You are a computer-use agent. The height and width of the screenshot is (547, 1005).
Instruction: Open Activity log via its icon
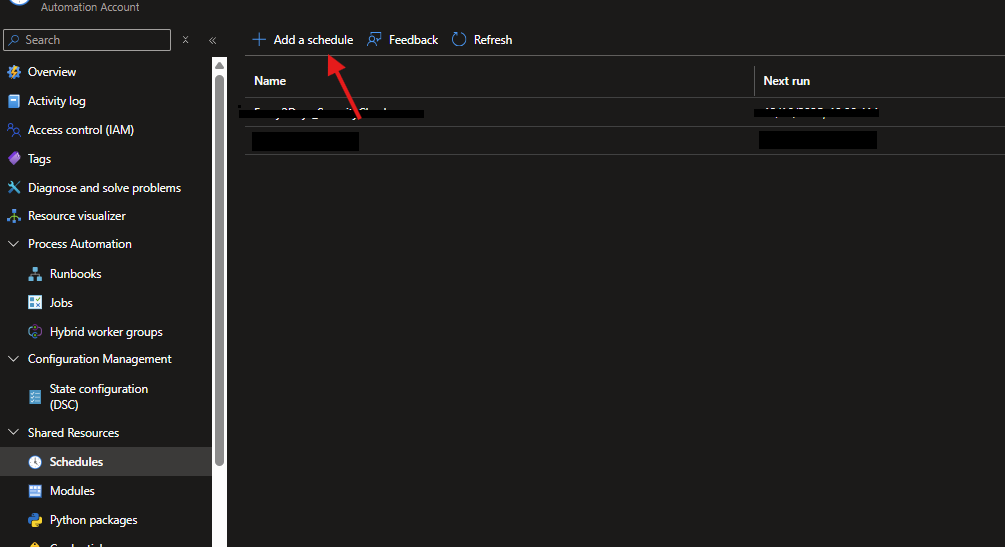click(x=14, y=101)
